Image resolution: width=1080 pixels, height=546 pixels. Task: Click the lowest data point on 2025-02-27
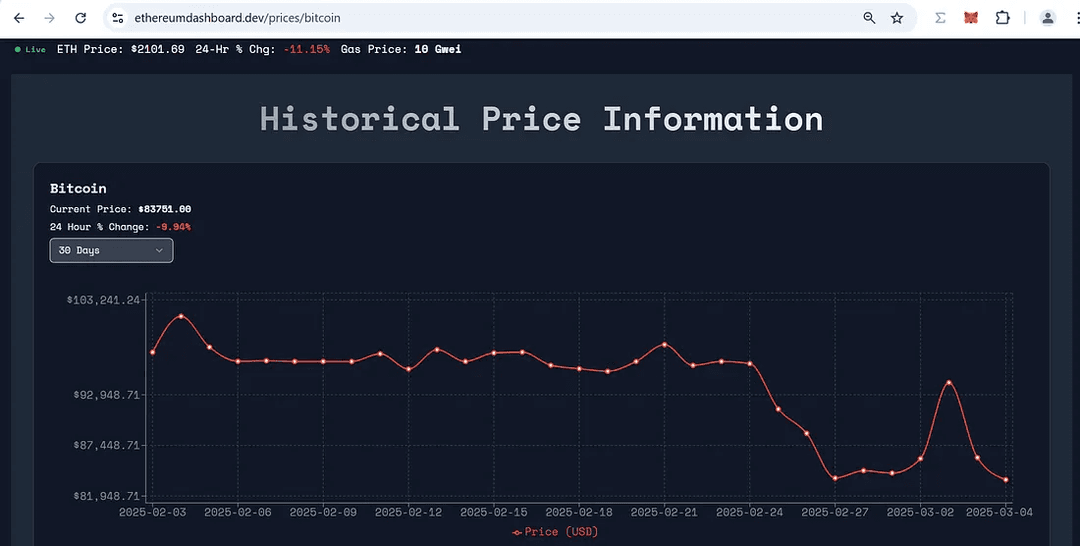click(x=835, y=478)
